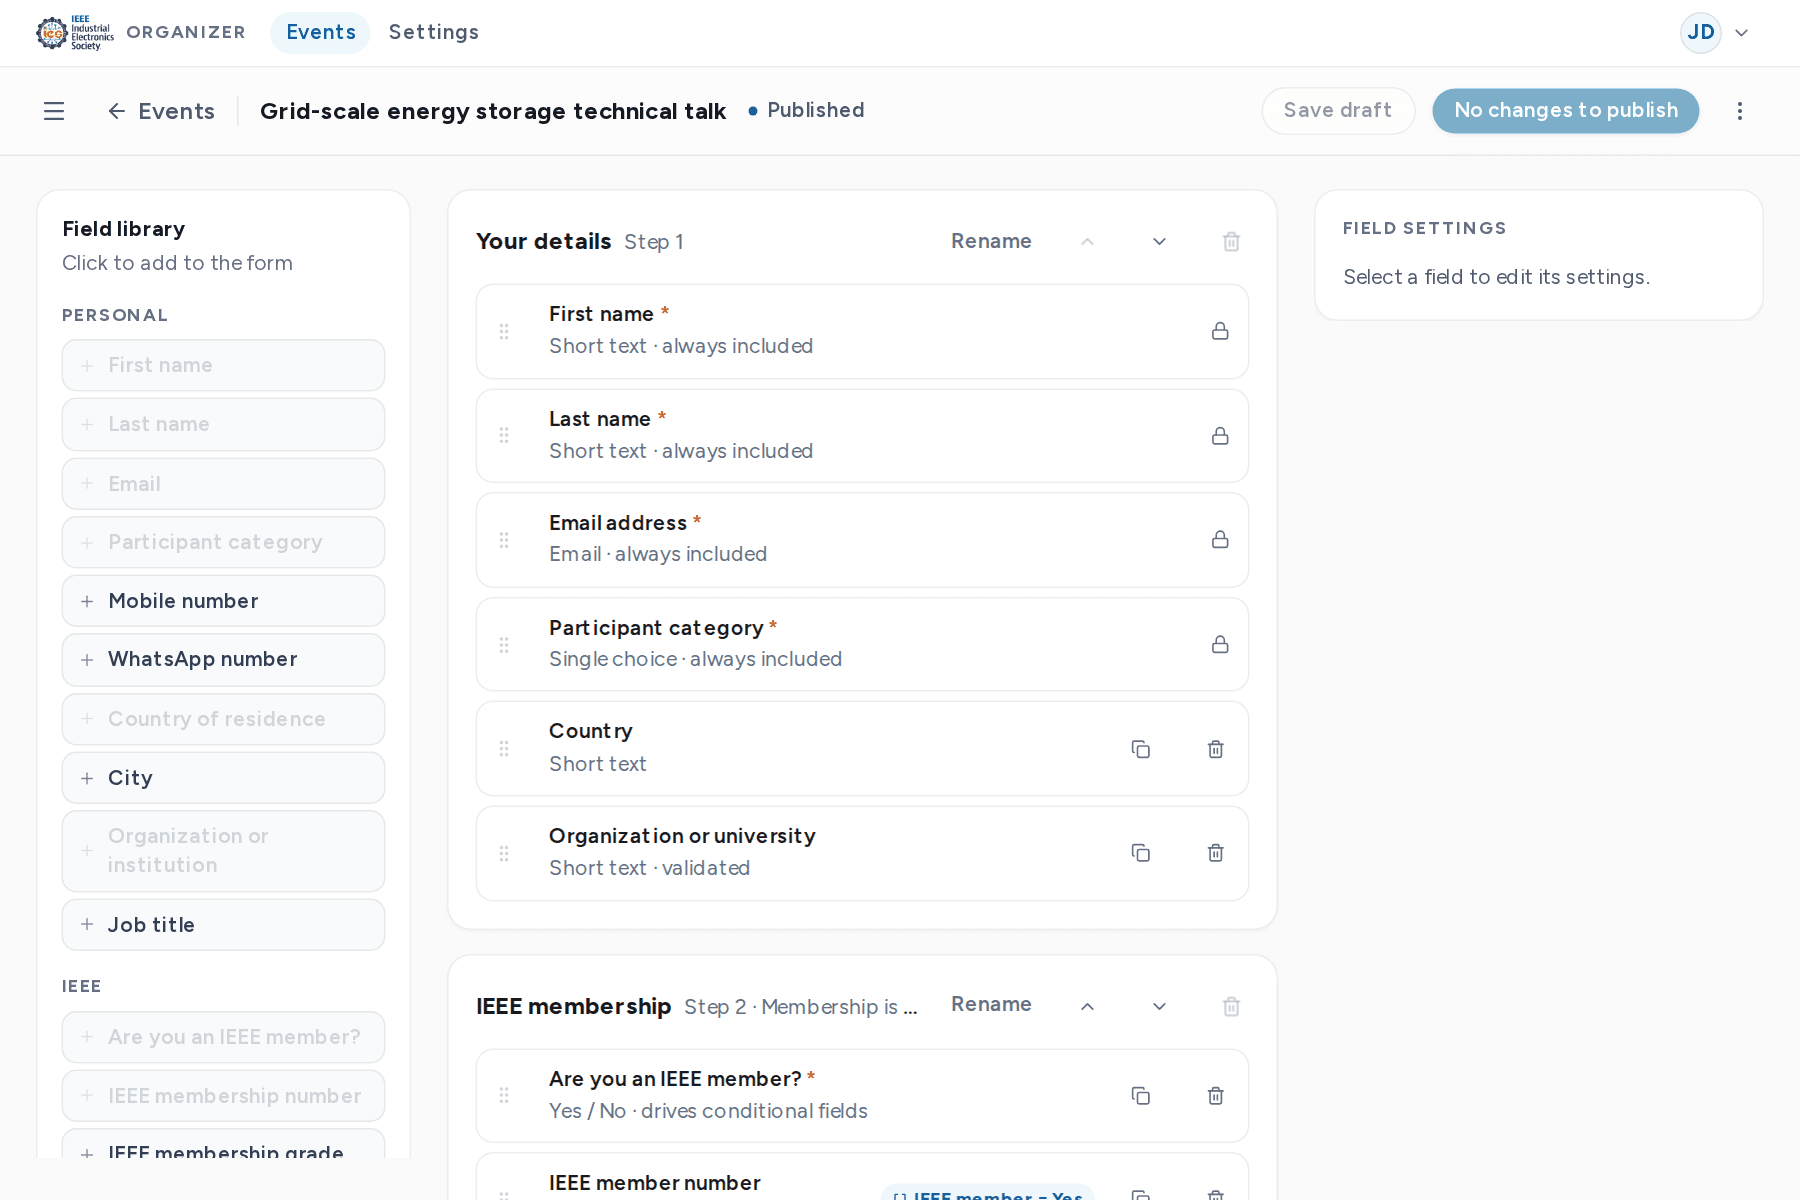Add Mobile number field to form

[x=223, y=601]
